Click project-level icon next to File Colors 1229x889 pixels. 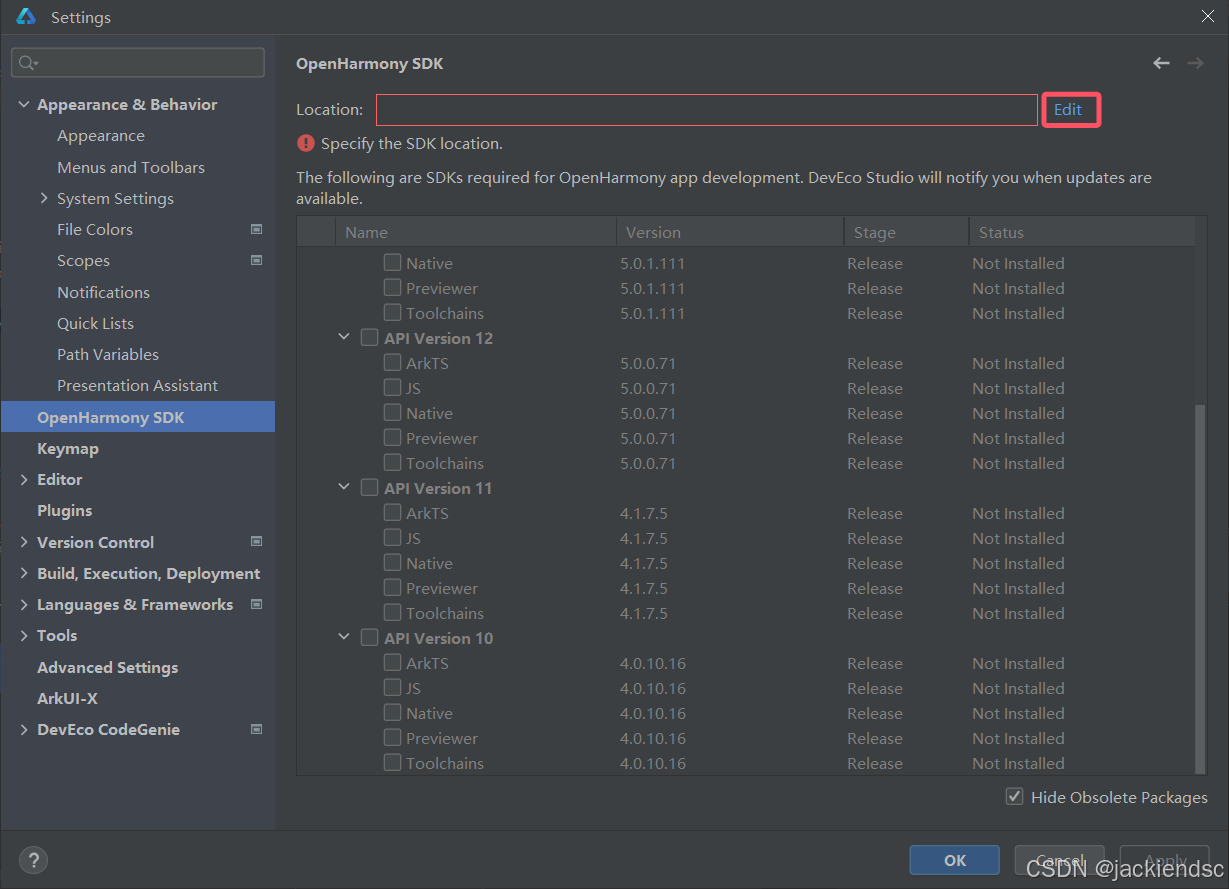[x=257, y=229]
